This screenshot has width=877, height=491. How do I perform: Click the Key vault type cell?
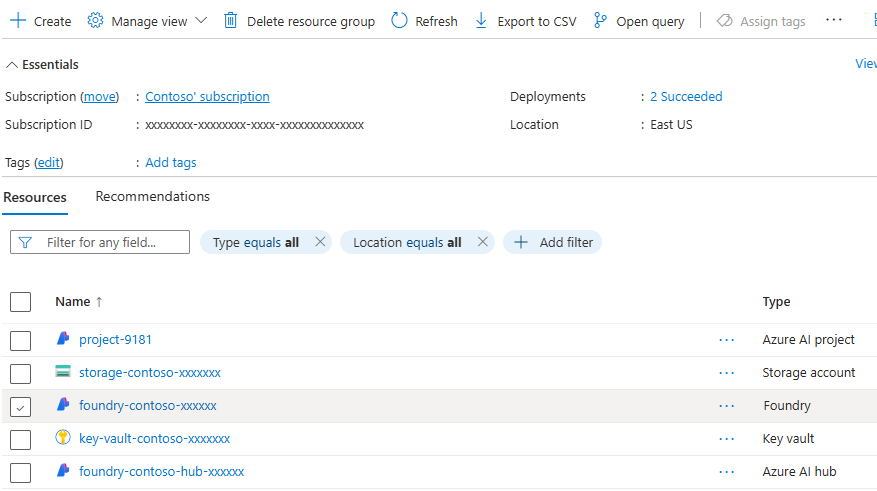788,439
